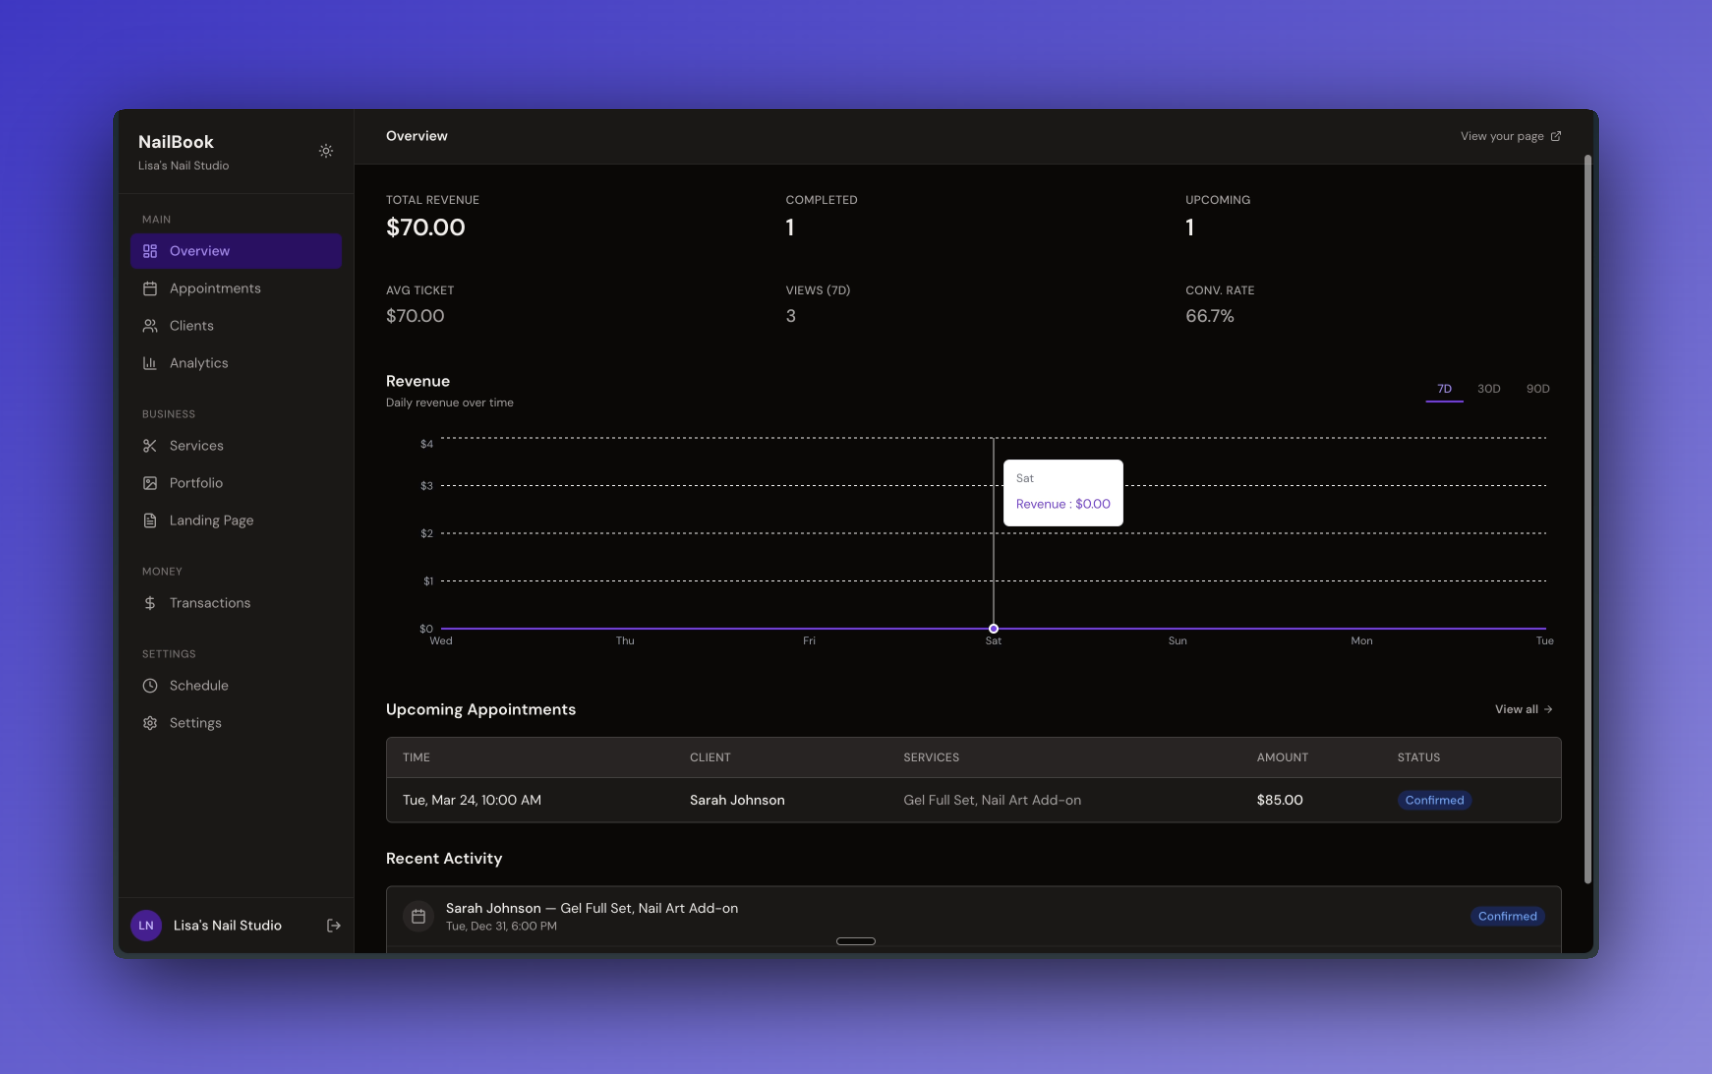1712x1074 pixels.
Task: Open Analytics via the chart icon
Action: (150, 363)
